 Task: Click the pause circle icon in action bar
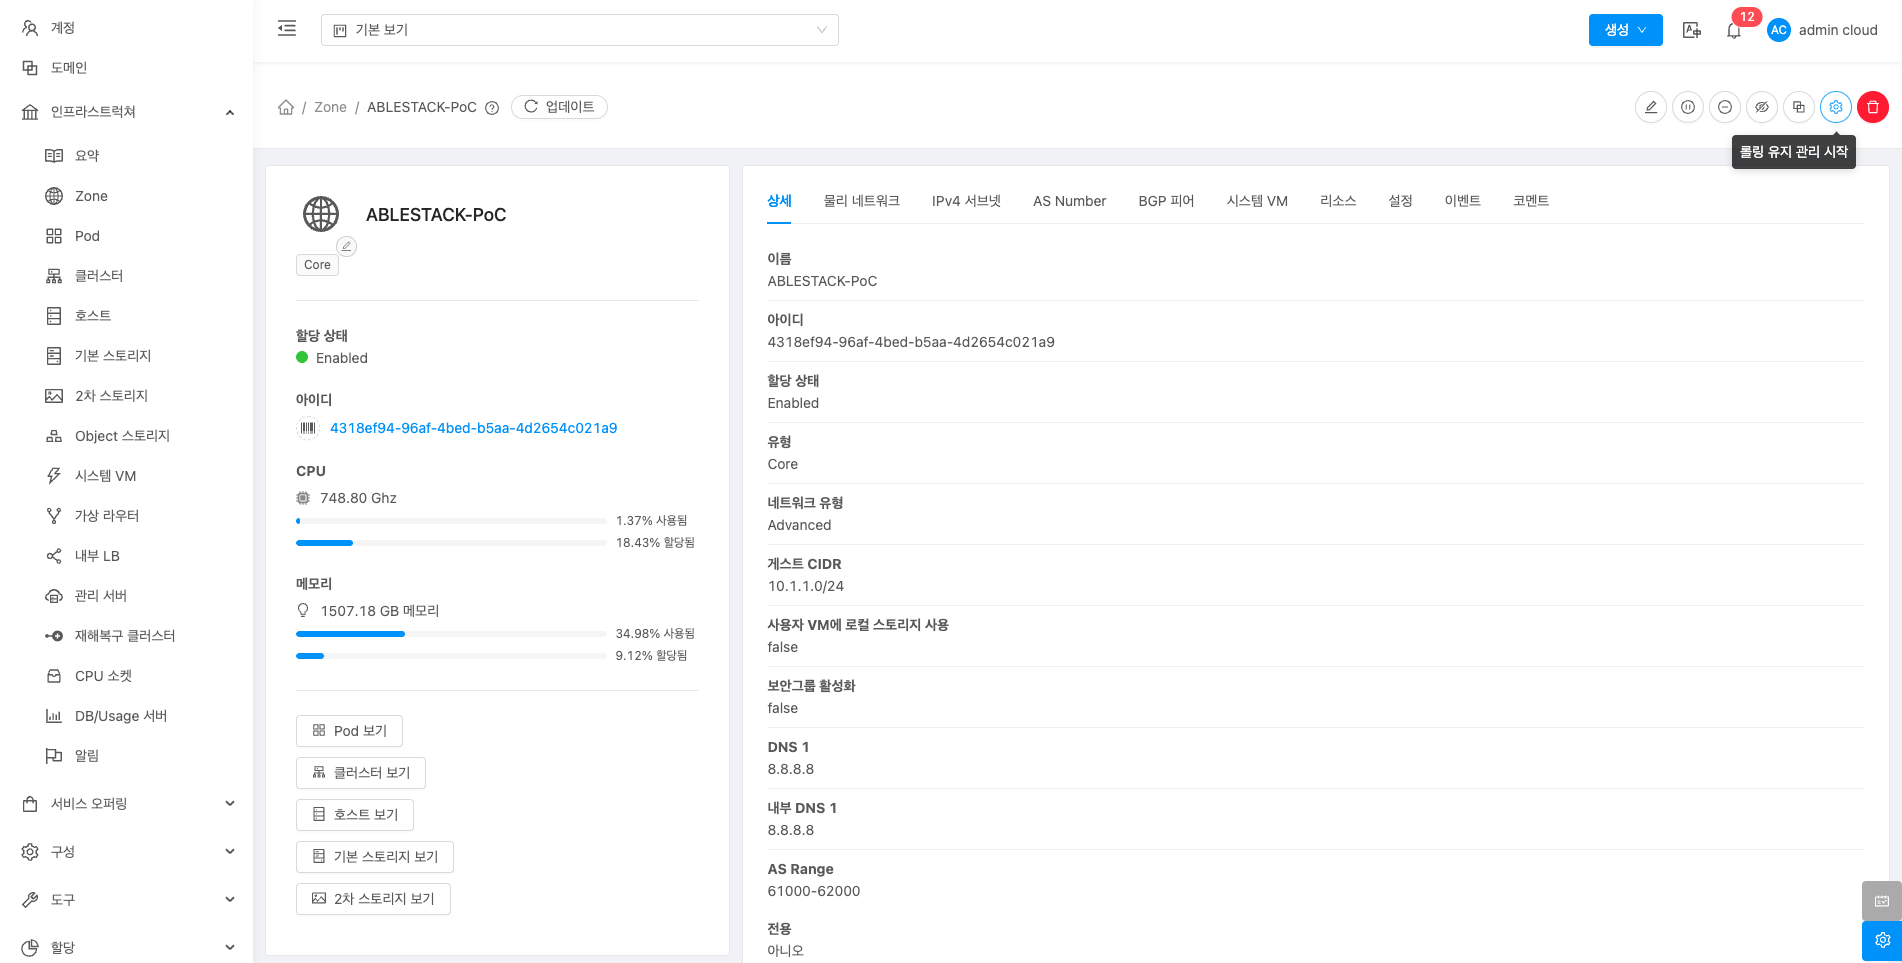coord(1688,107)
